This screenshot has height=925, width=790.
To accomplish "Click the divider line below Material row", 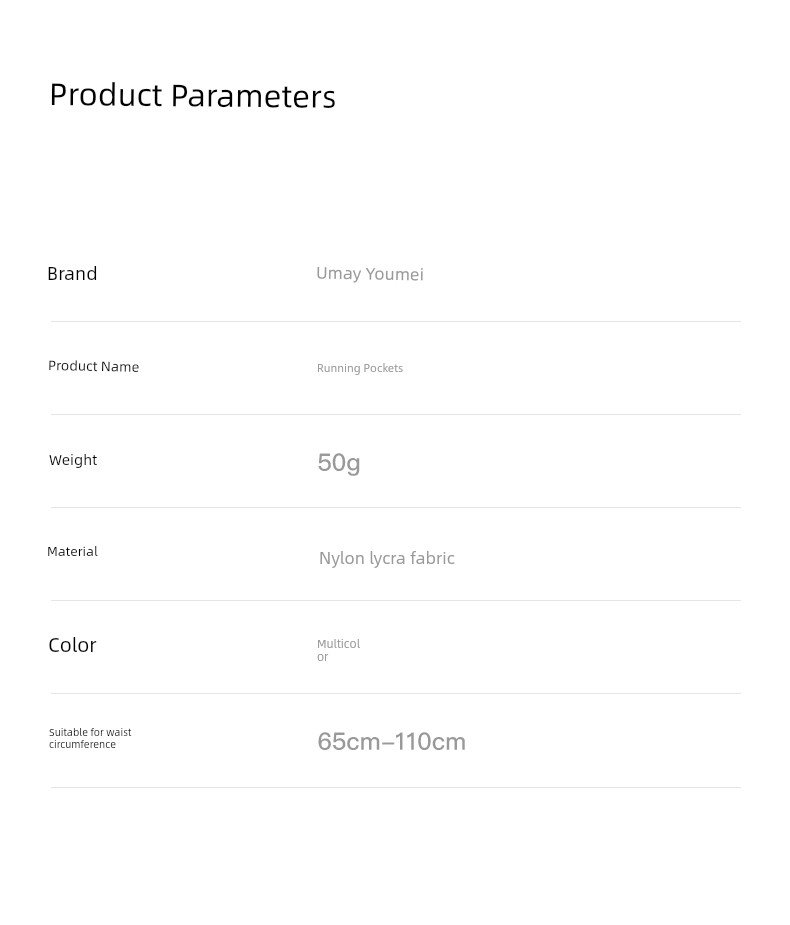I will click(x=395, y=601).
